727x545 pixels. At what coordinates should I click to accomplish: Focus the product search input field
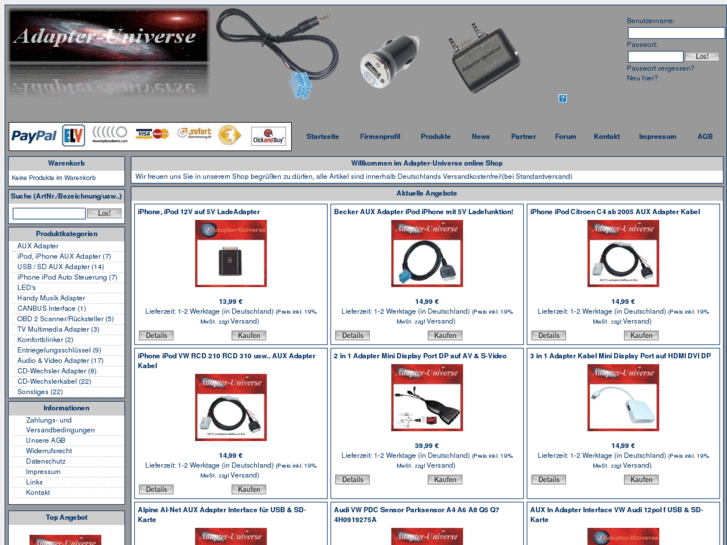[x=49, y=213]
